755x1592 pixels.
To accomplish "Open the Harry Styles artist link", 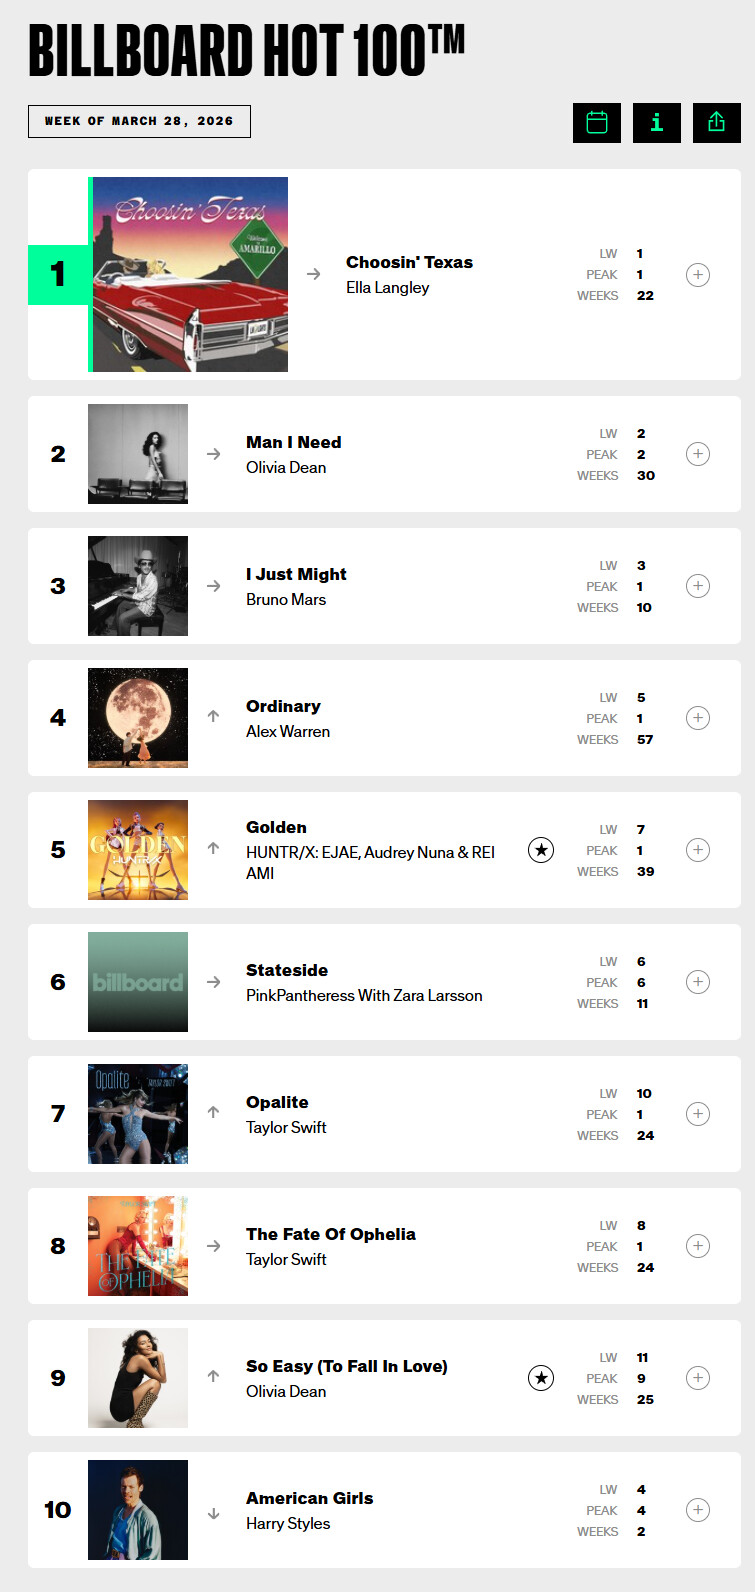I will (x=288, y=1524).
